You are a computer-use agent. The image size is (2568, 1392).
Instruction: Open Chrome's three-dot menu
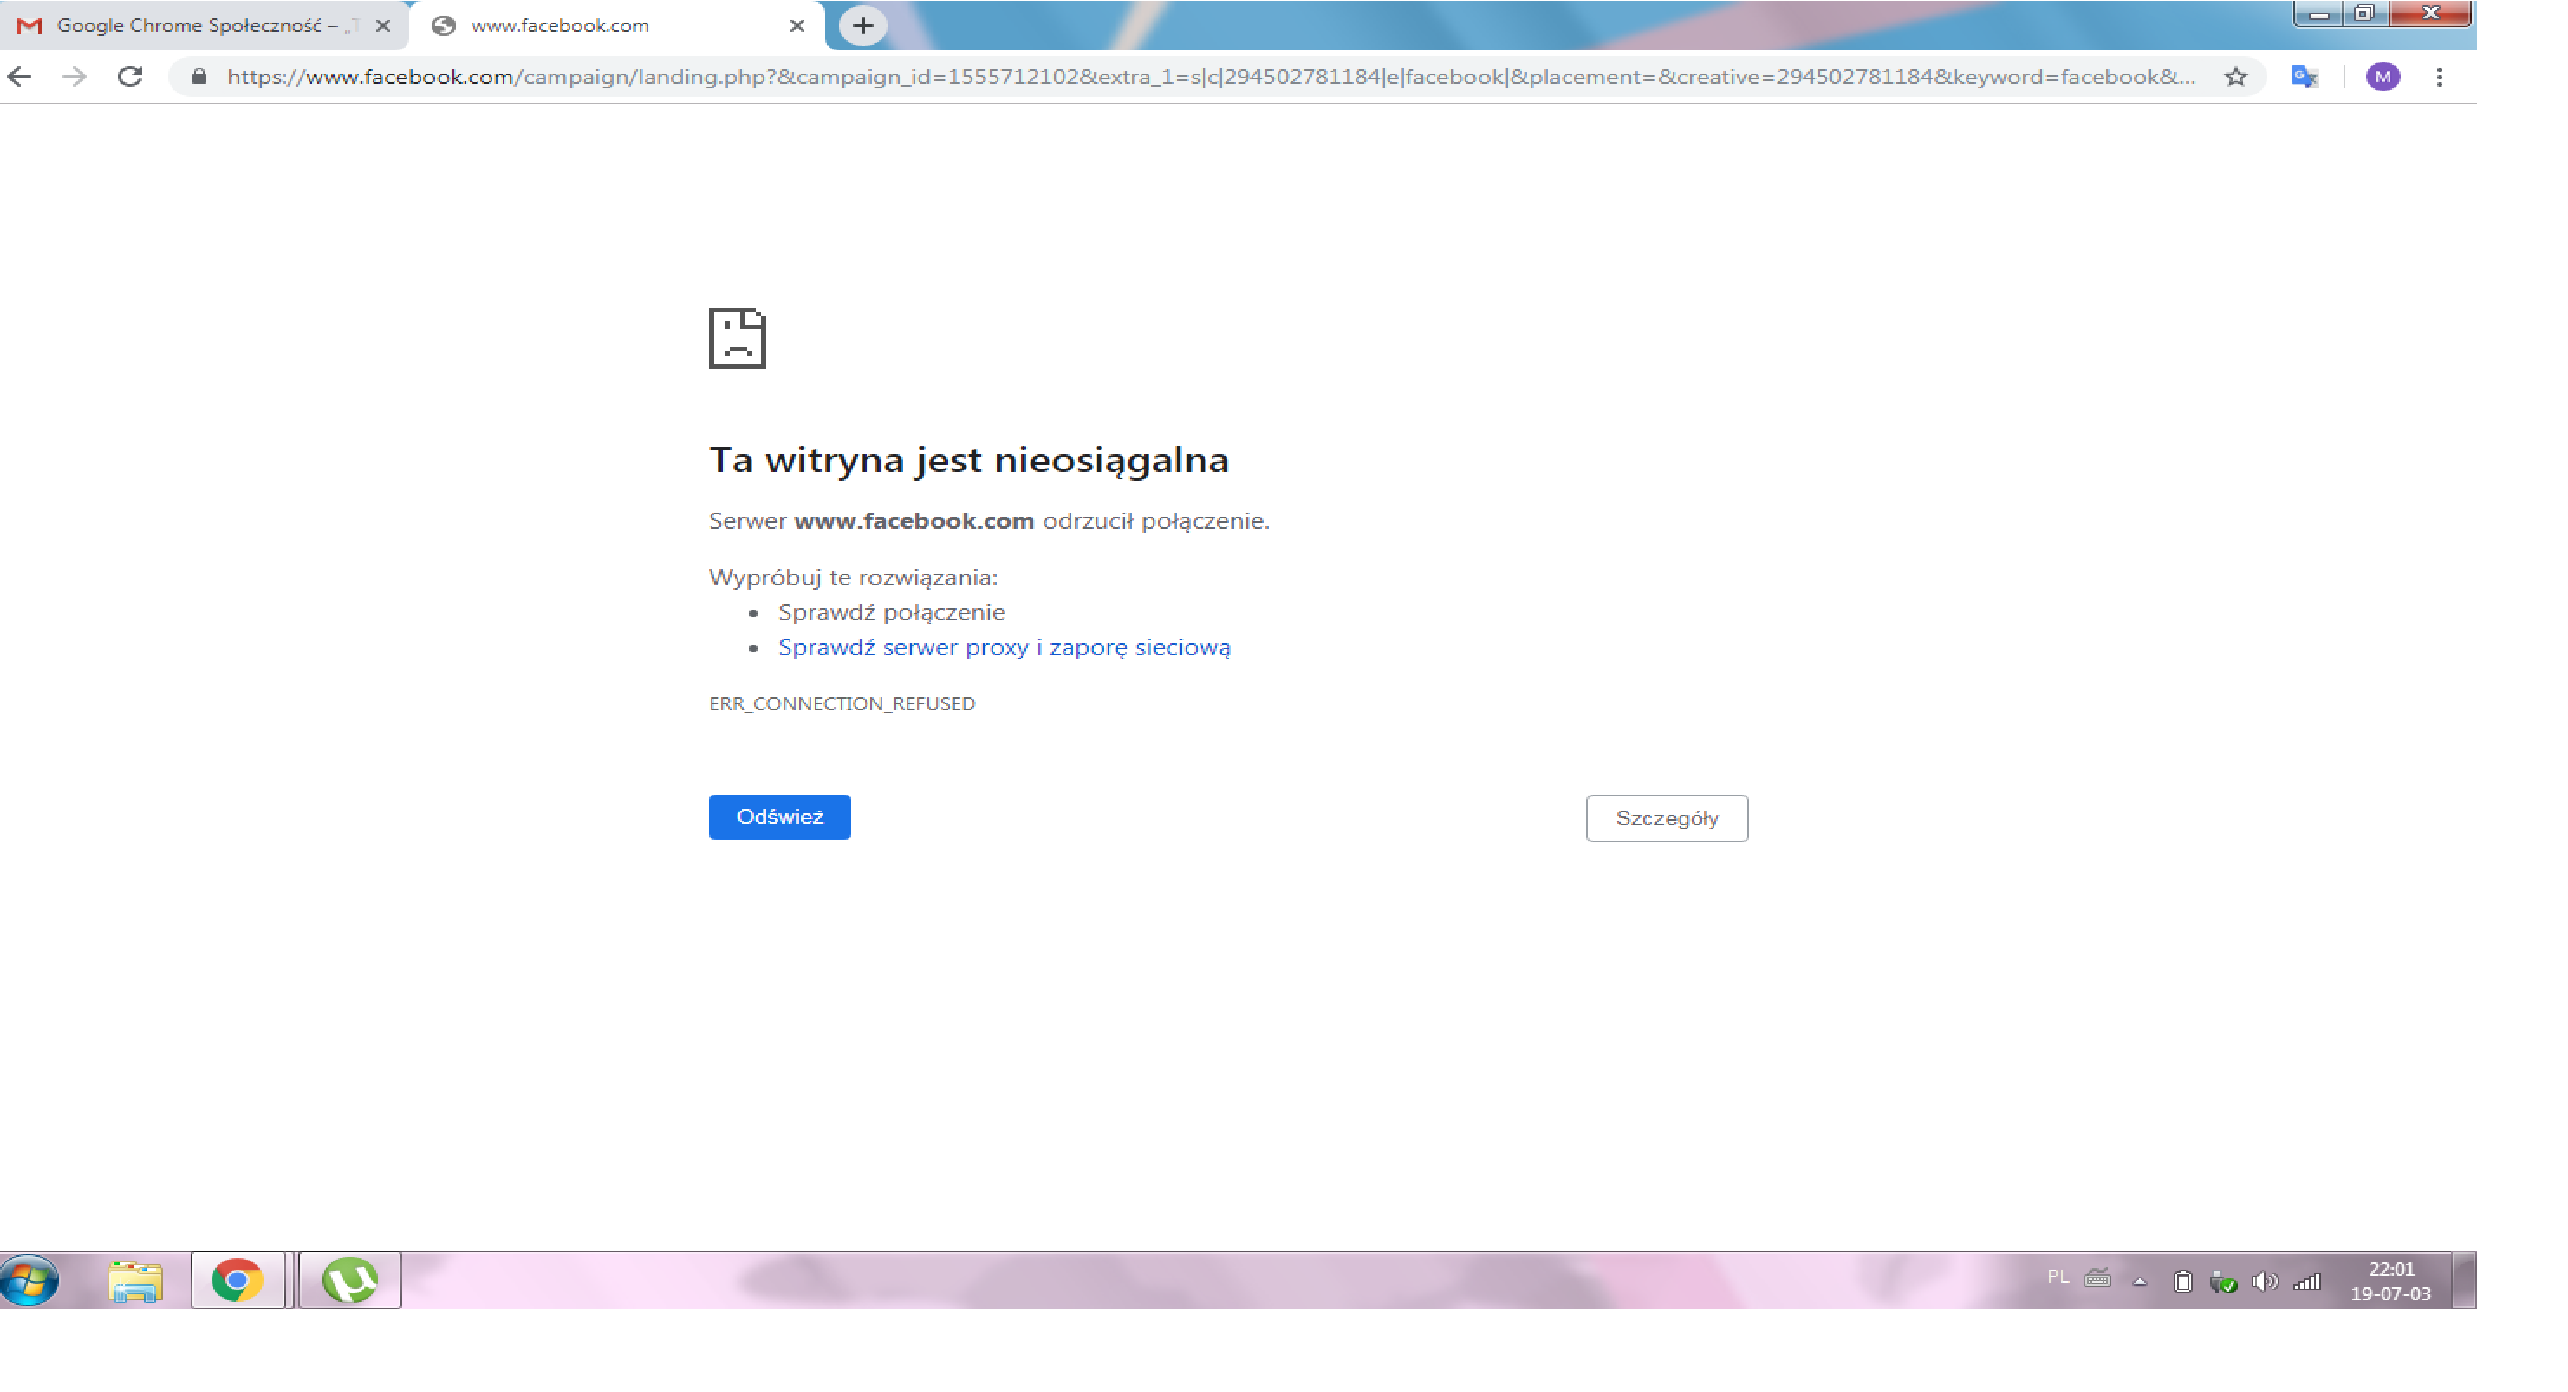[x=2439, y=77]
